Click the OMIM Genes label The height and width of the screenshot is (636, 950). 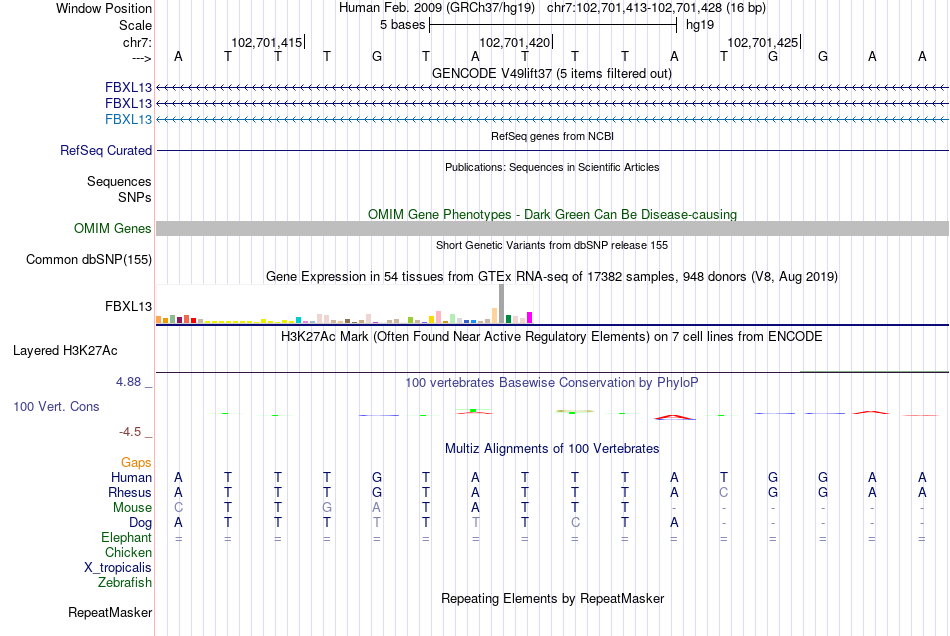coord(112,228)
